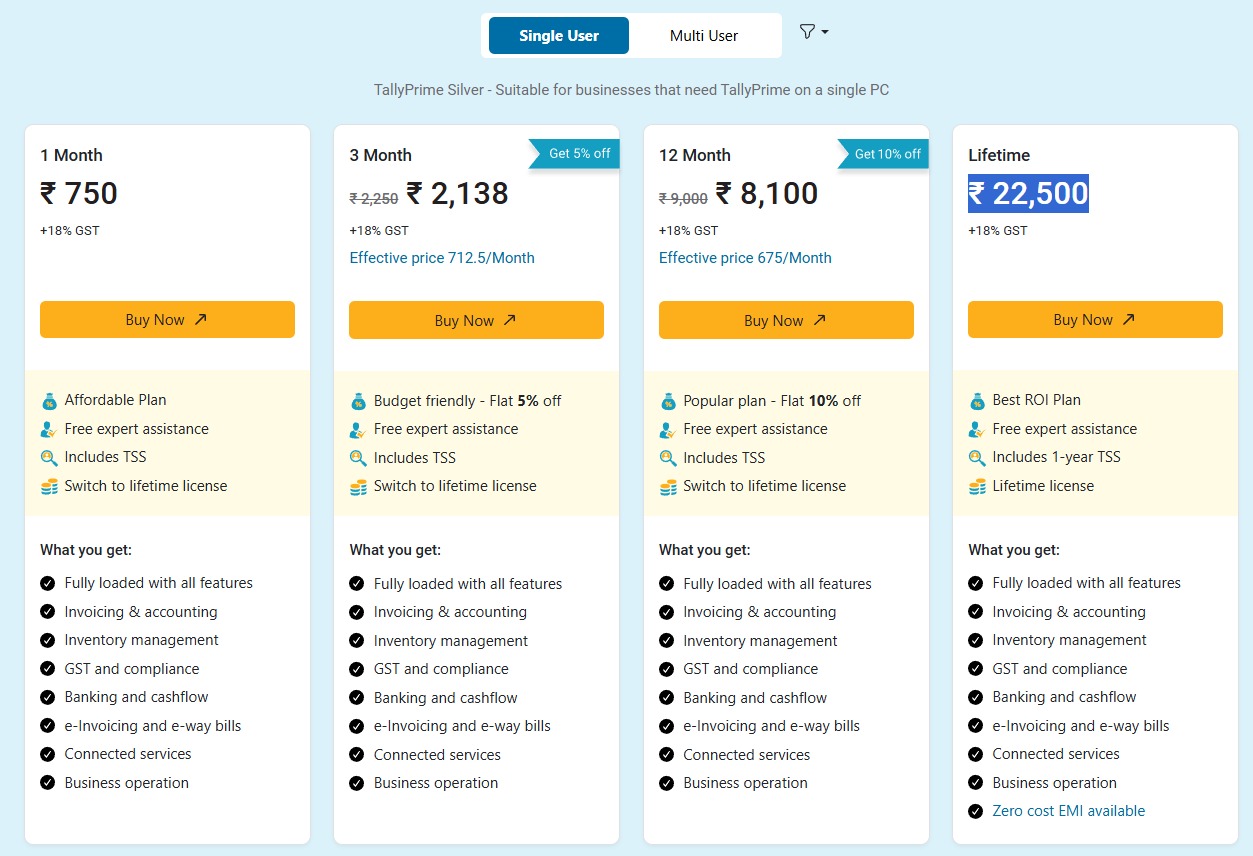Switch to the Multi User tab

pos(704,36)
